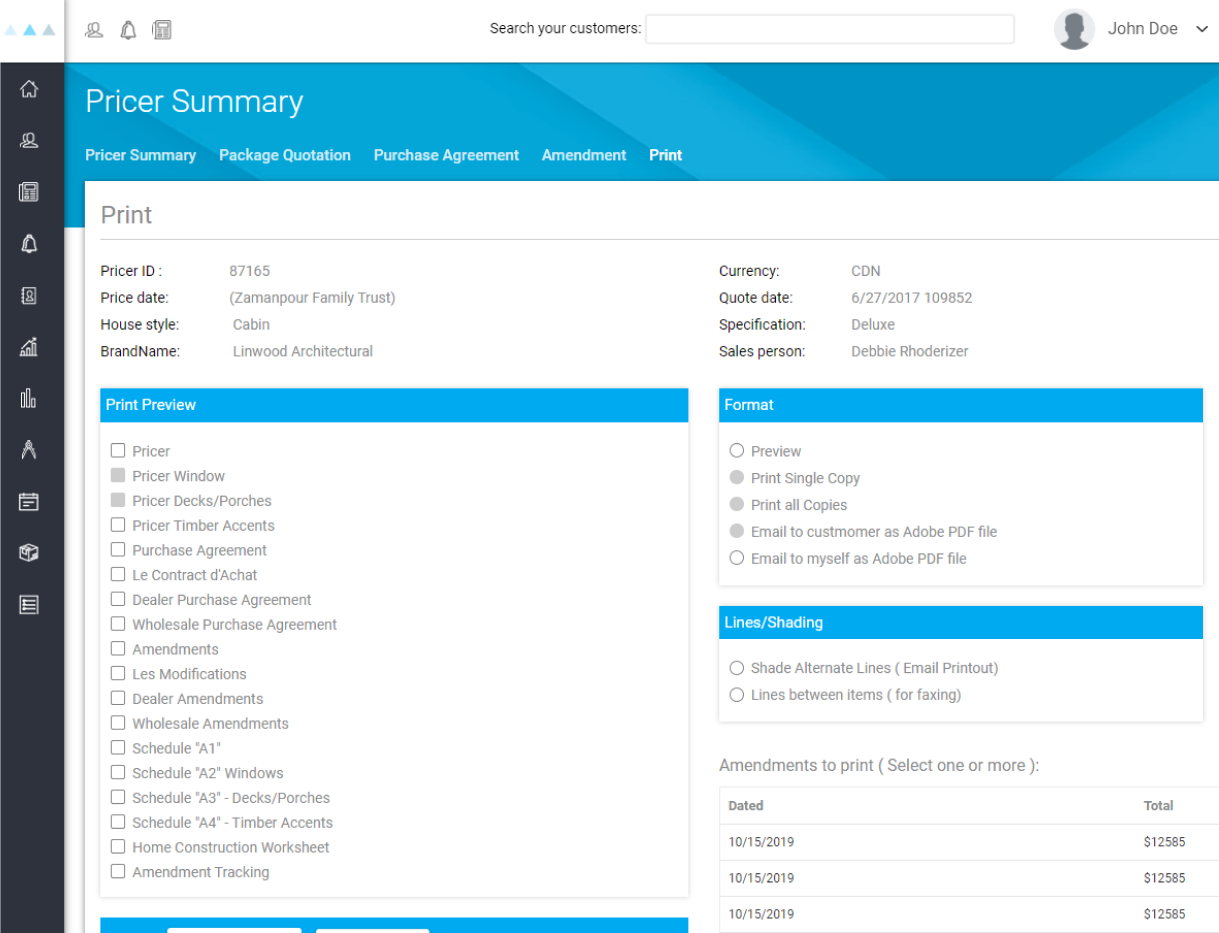Check the Dealer Amendments checkbox

pyautogui.click(x=118, y=698)
